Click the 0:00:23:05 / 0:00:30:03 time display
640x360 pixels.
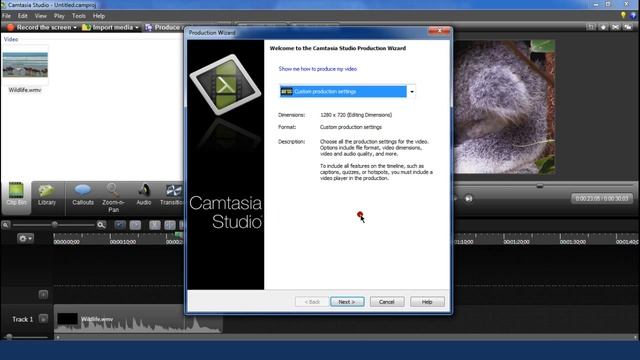click(602, 198)
